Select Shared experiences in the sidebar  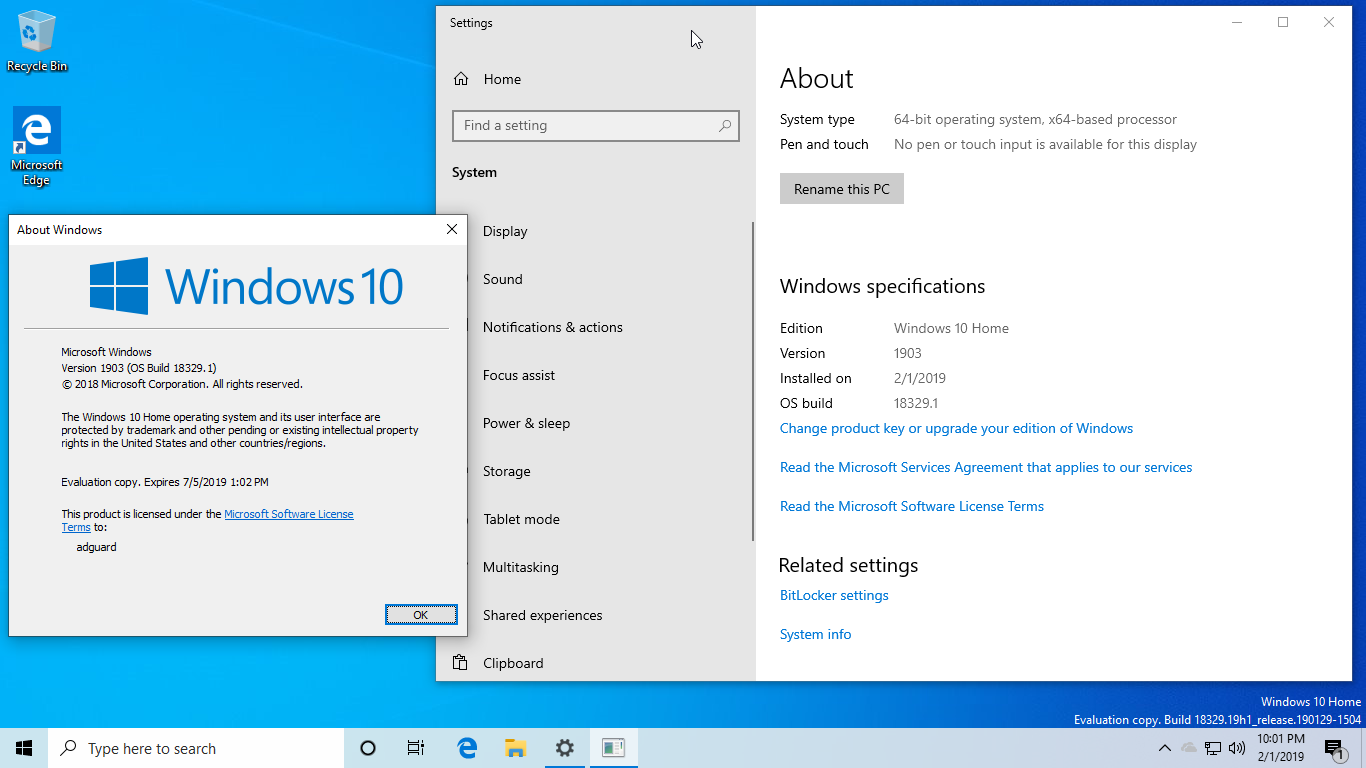[x=543, y=615]
